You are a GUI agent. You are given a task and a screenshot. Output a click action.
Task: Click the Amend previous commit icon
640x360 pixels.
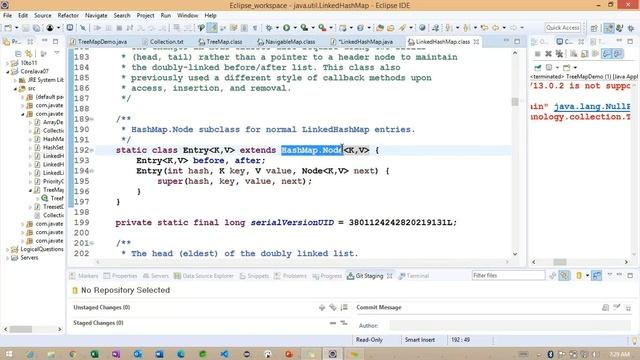click(x=606, y=307)
